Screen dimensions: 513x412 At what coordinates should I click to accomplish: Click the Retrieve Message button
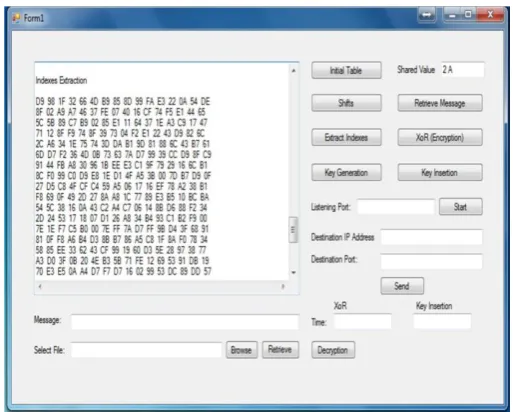(x=440, y=103)
